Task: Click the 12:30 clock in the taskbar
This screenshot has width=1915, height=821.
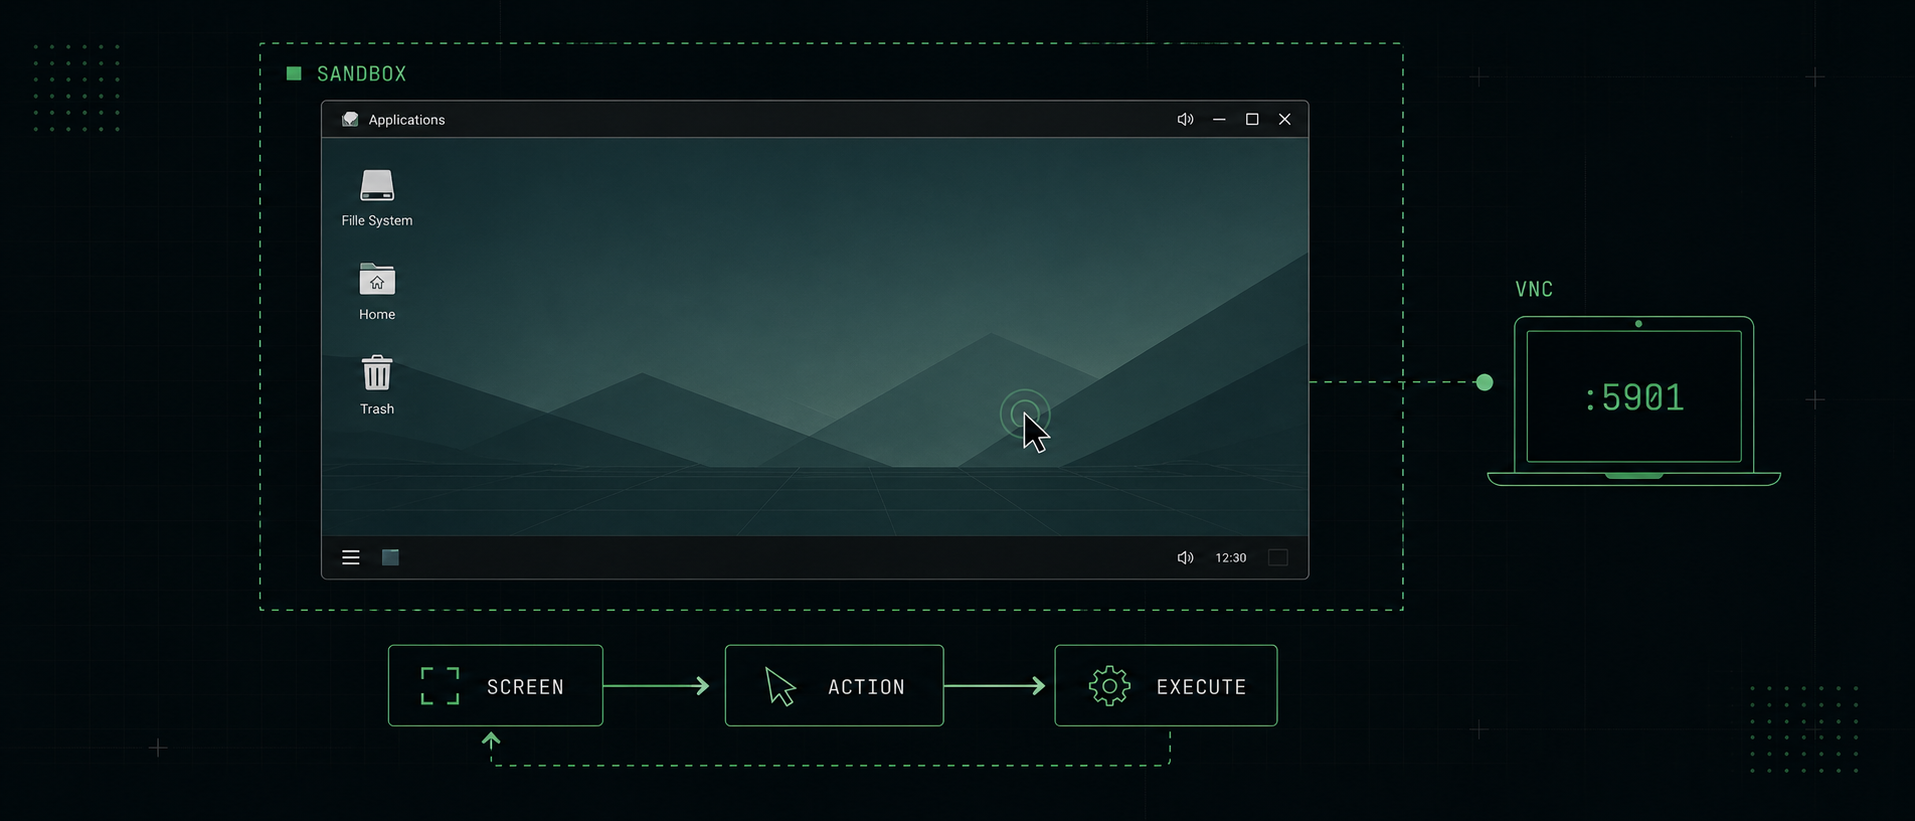Action: click(1230, 558)
